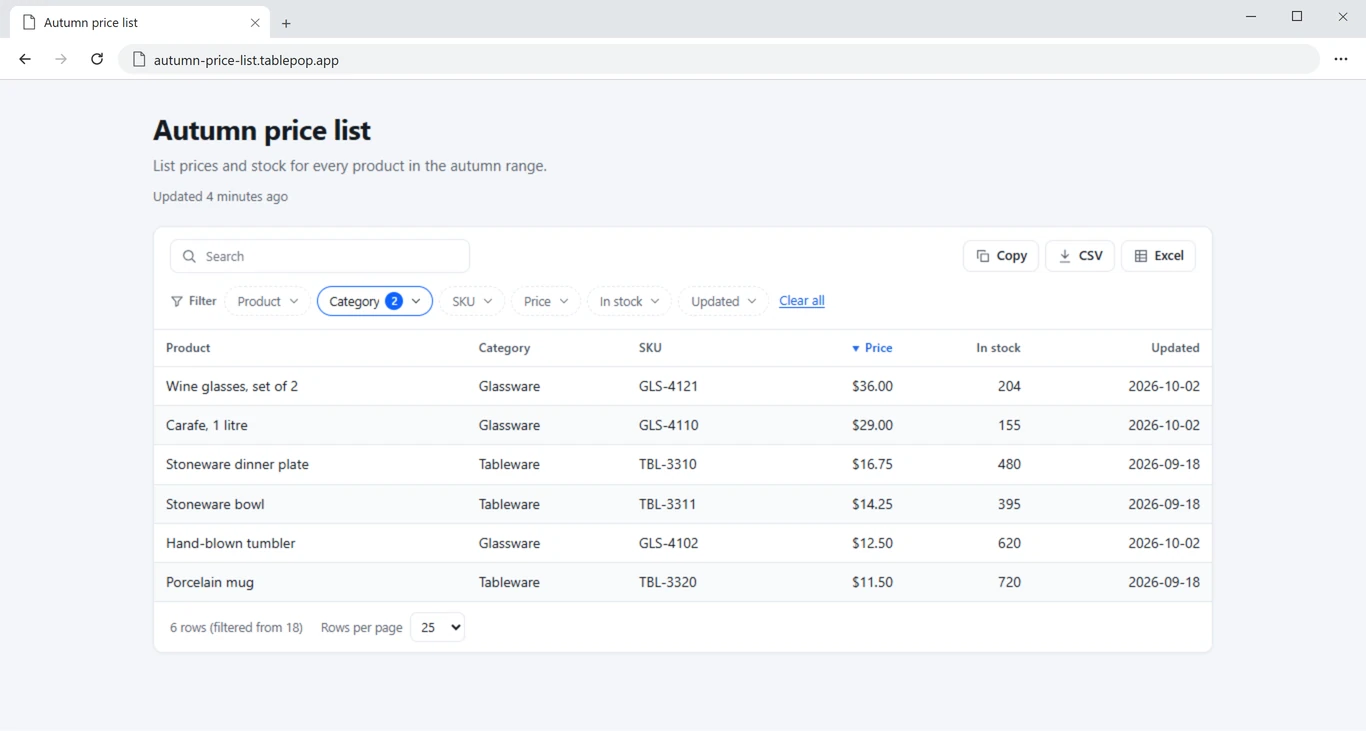Click the Category cell in Carafe row
Image resolution: width=1366 pixels, height=731 pixels.
pyautogui.click(x=509, y=425)
